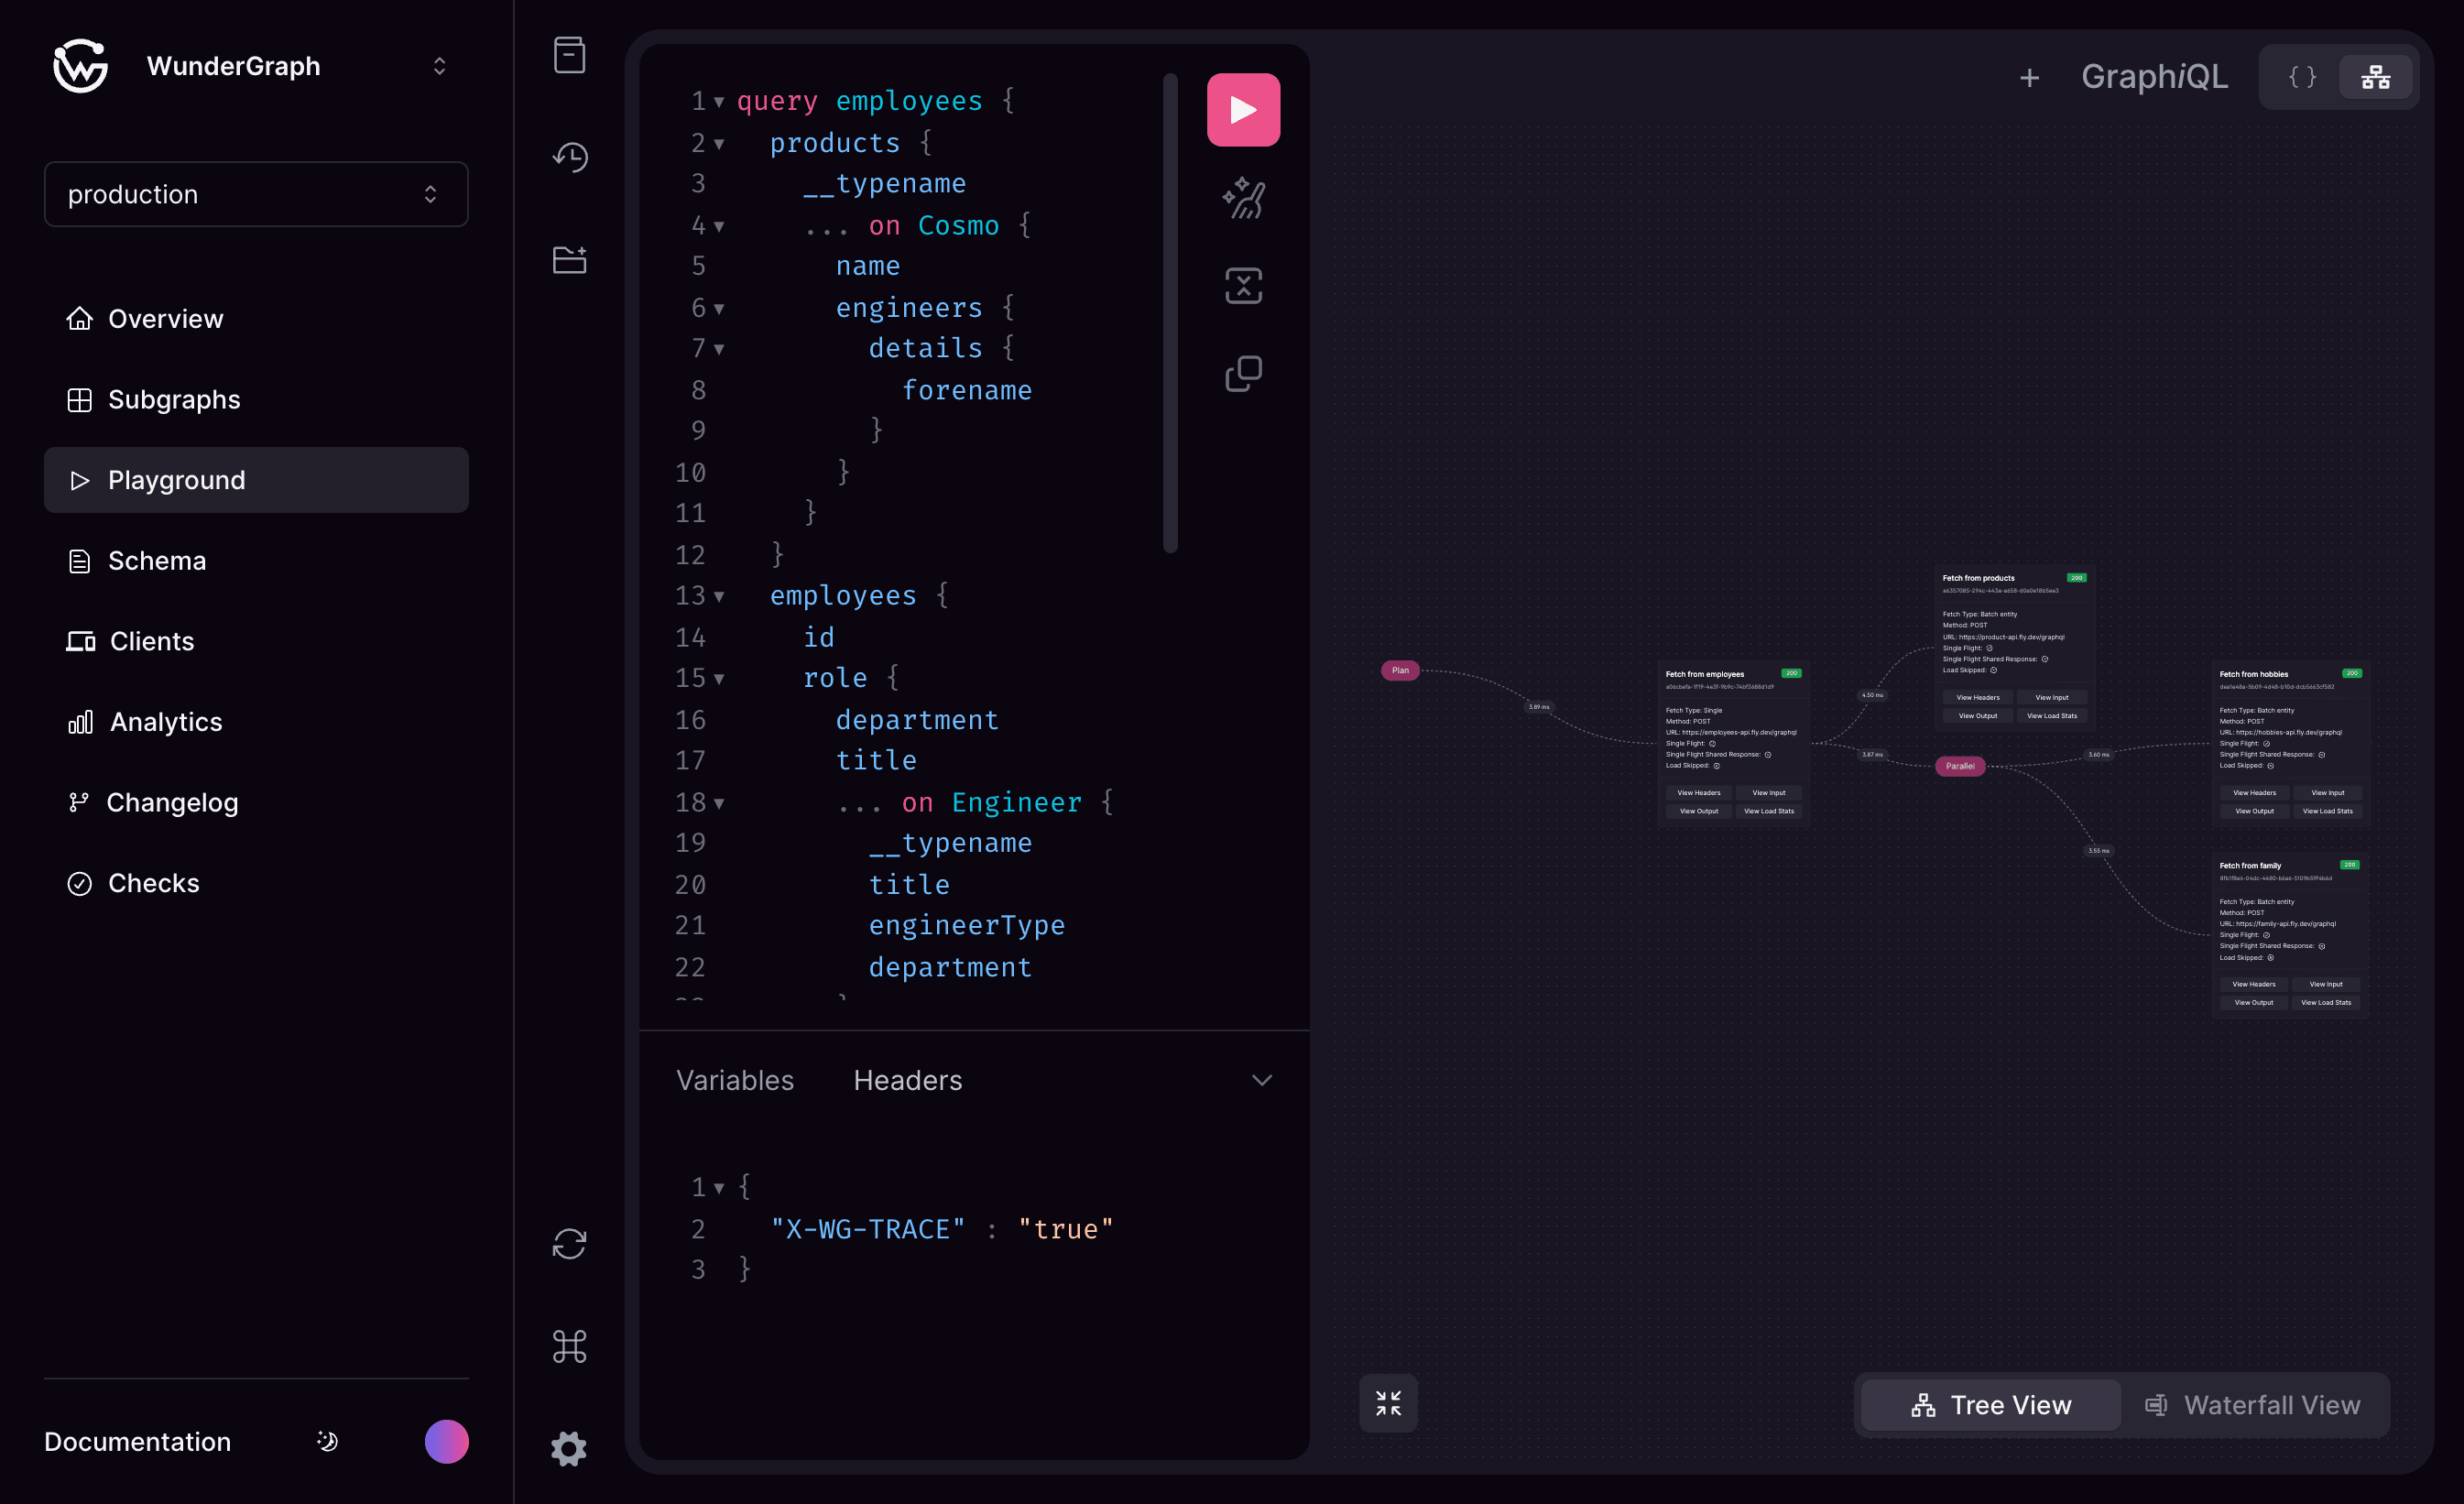
Task: Open the production environment dropdown
Action: click(x=256, y=194)
